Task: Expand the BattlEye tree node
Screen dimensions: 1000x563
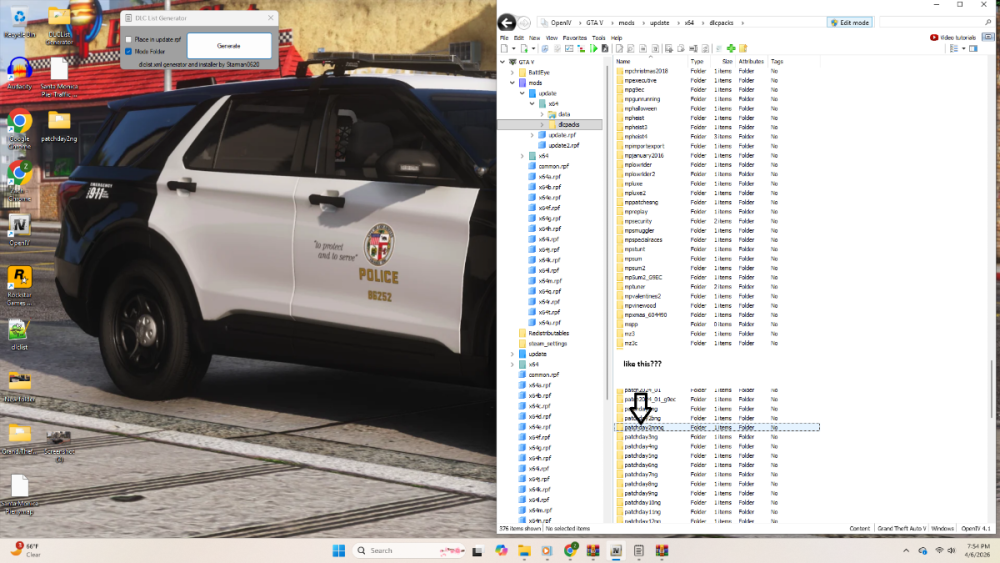Action: coord(512,73)
